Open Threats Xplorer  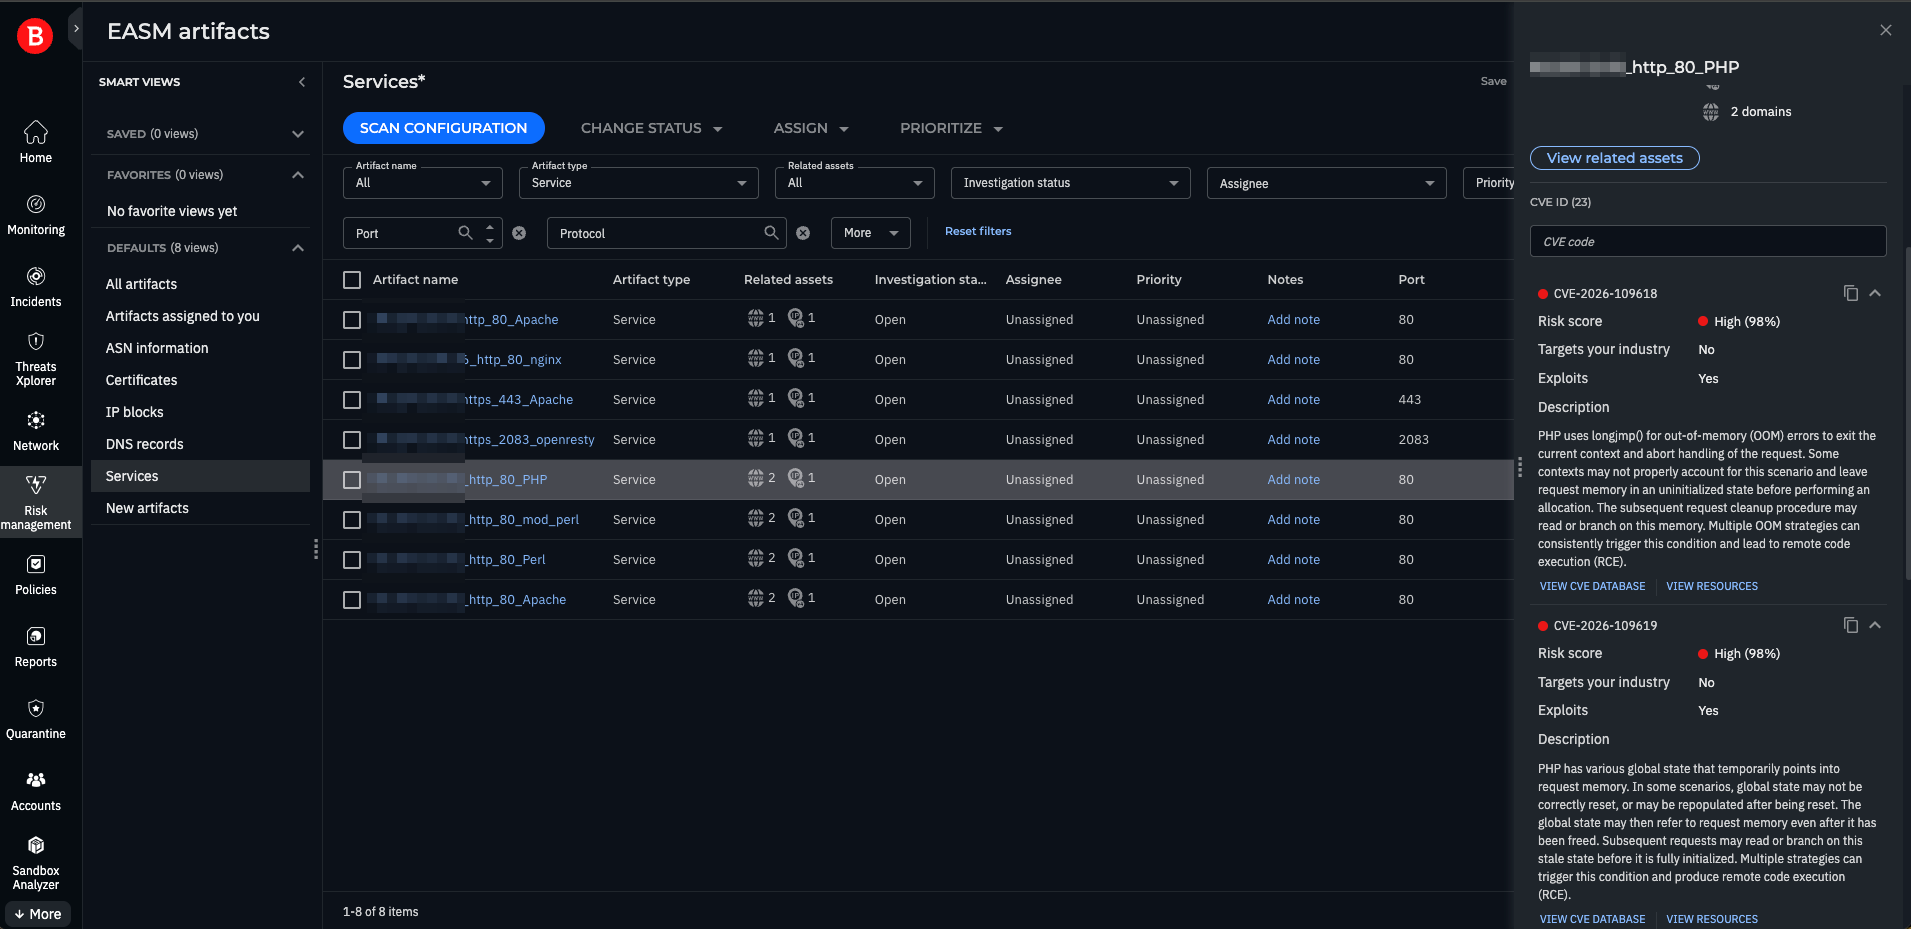[36, 359]
